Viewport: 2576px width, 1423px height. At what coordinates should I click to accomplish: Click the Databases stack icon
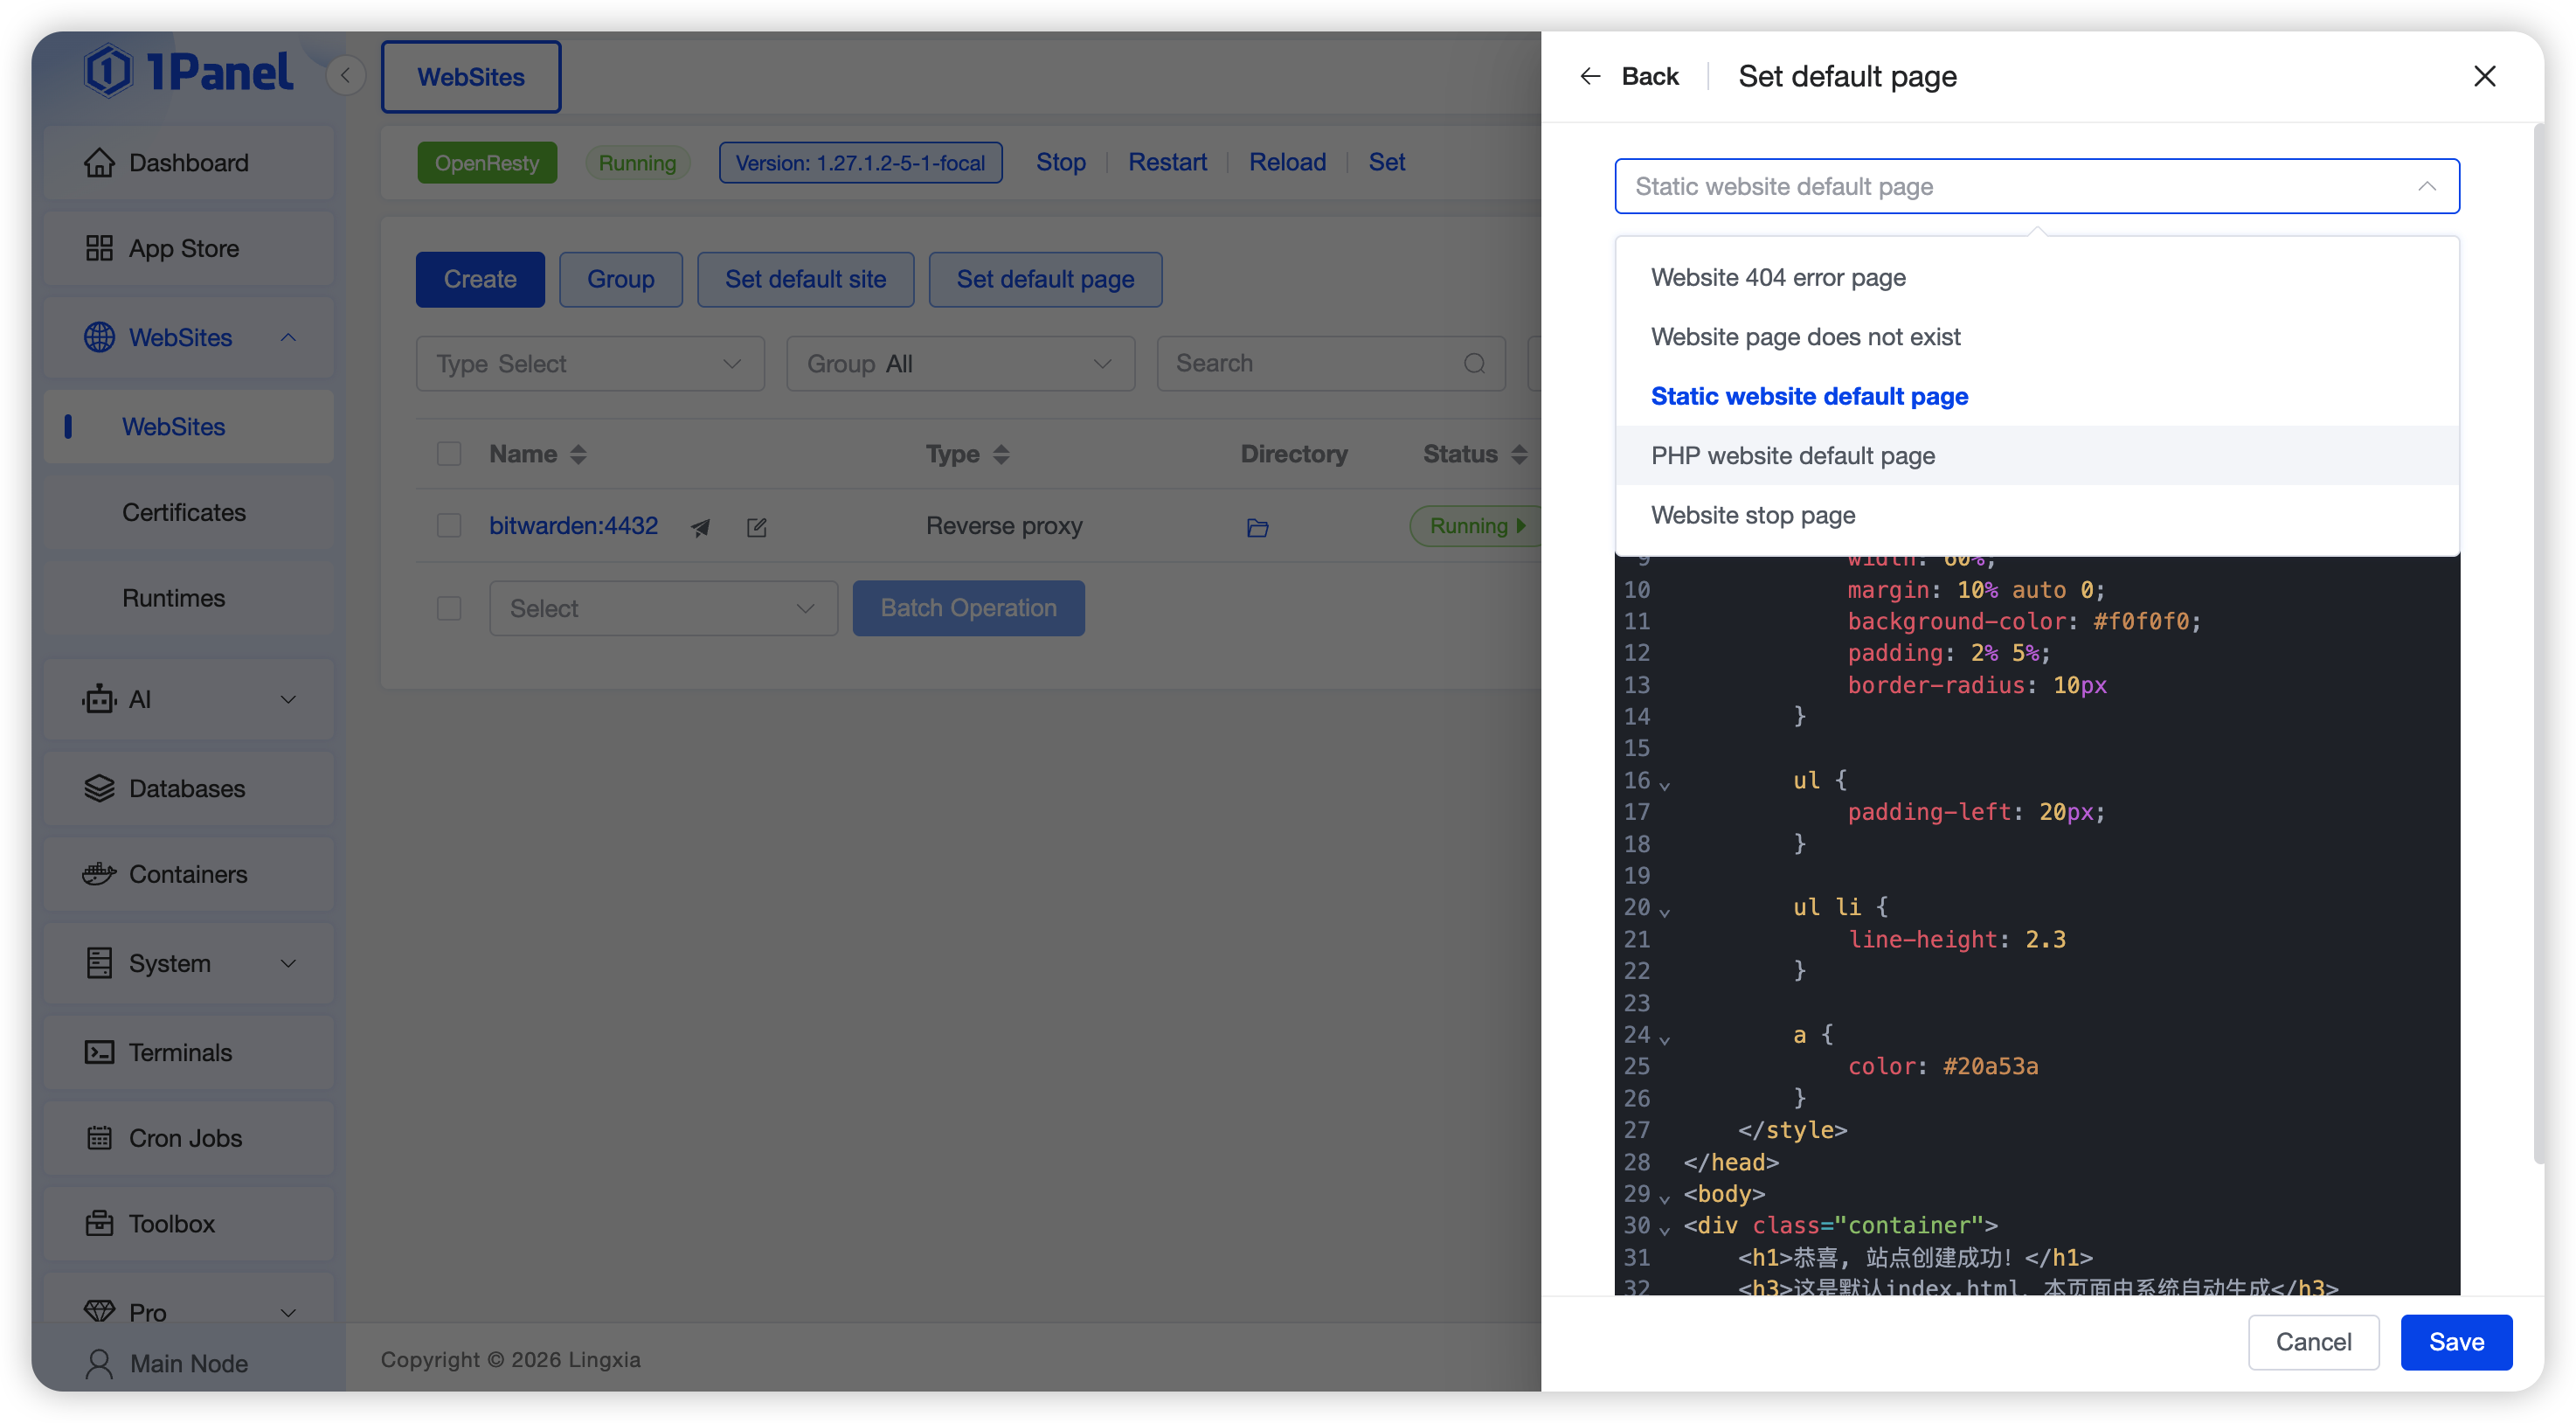[x=99, y=788]
